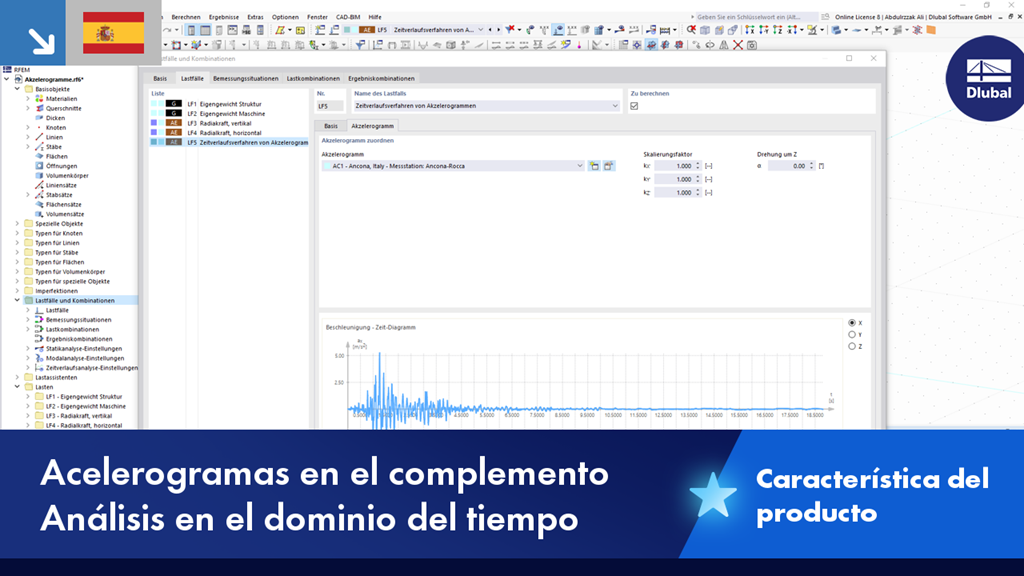Click the blue stacked layers icon in toolbar
Screen dimensions: 1024x576
click(x=836, y=30)
